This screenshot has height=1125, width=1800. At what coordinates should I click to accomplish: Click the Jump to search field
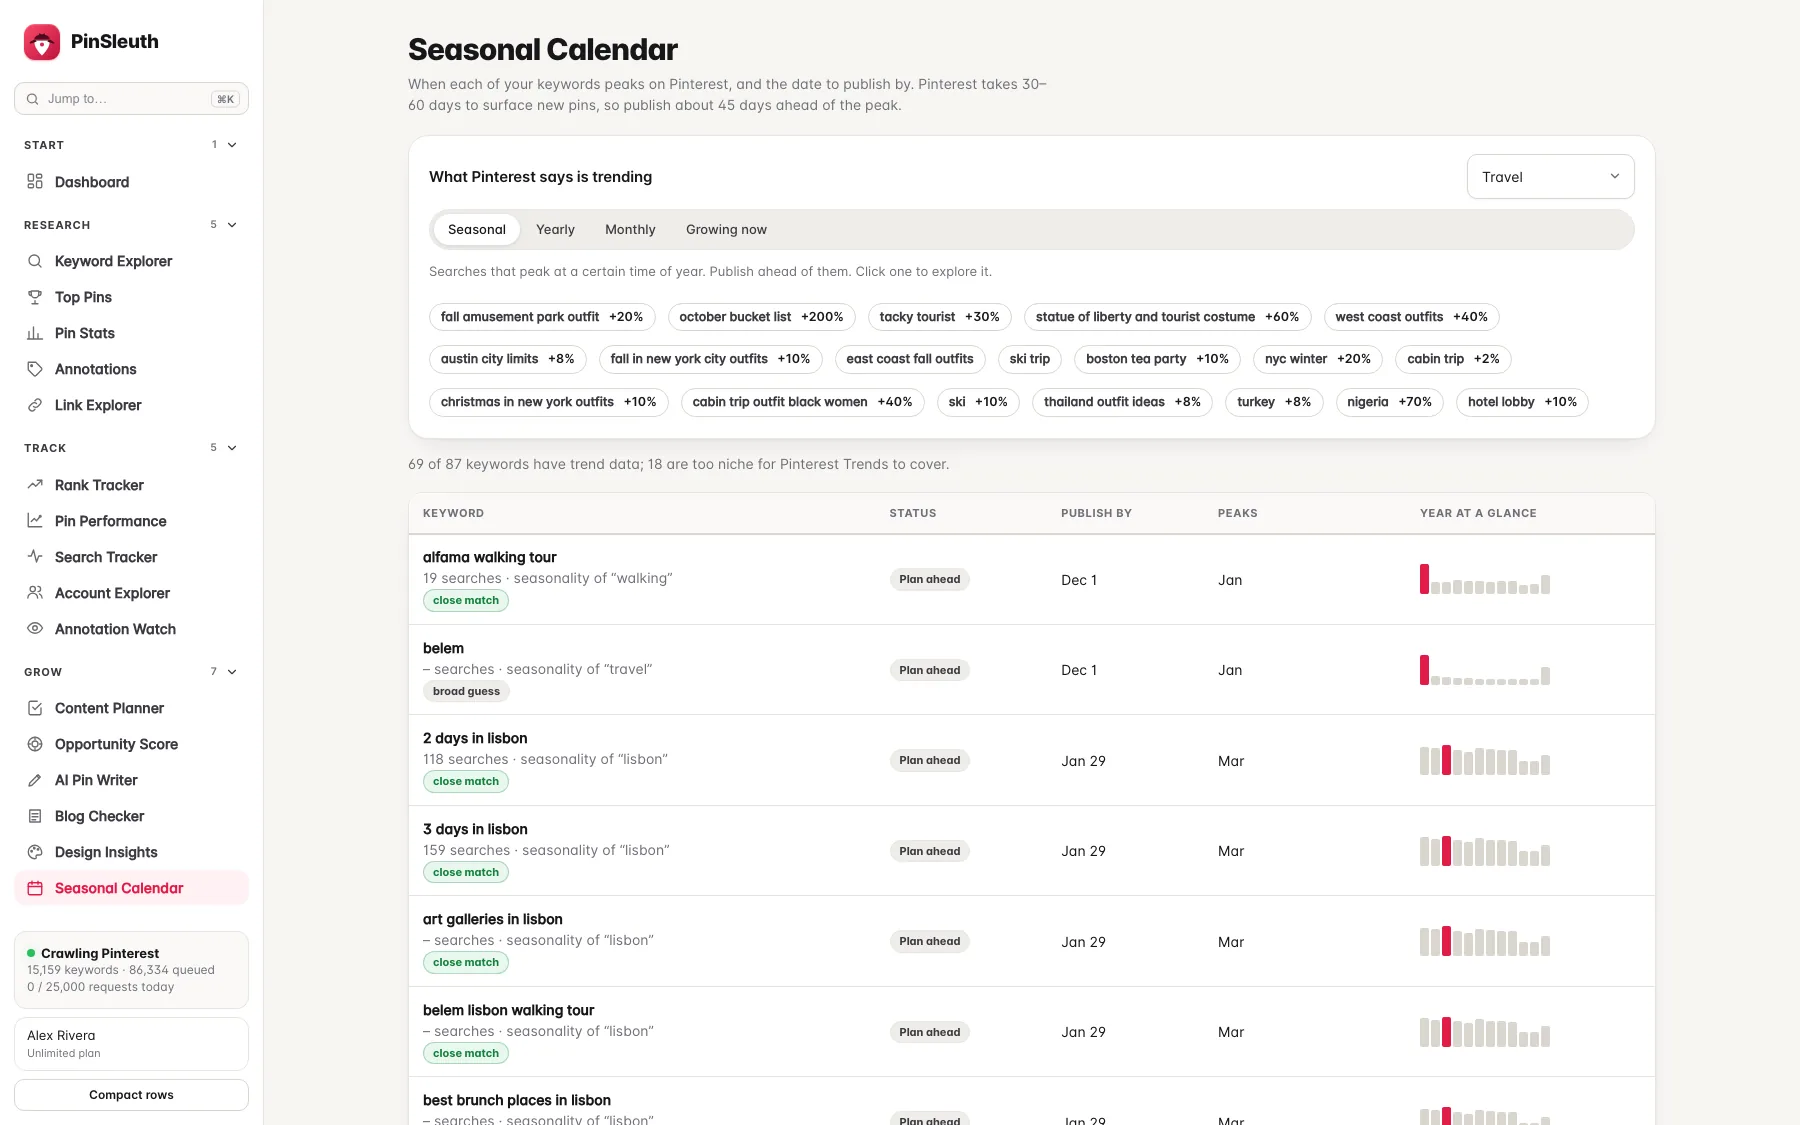click(x=131, y=98)
